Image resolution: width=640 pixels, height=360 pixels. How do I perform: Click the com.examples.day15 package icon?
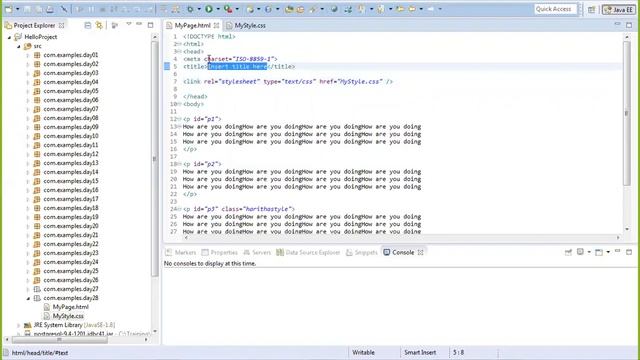pos(37,181)
